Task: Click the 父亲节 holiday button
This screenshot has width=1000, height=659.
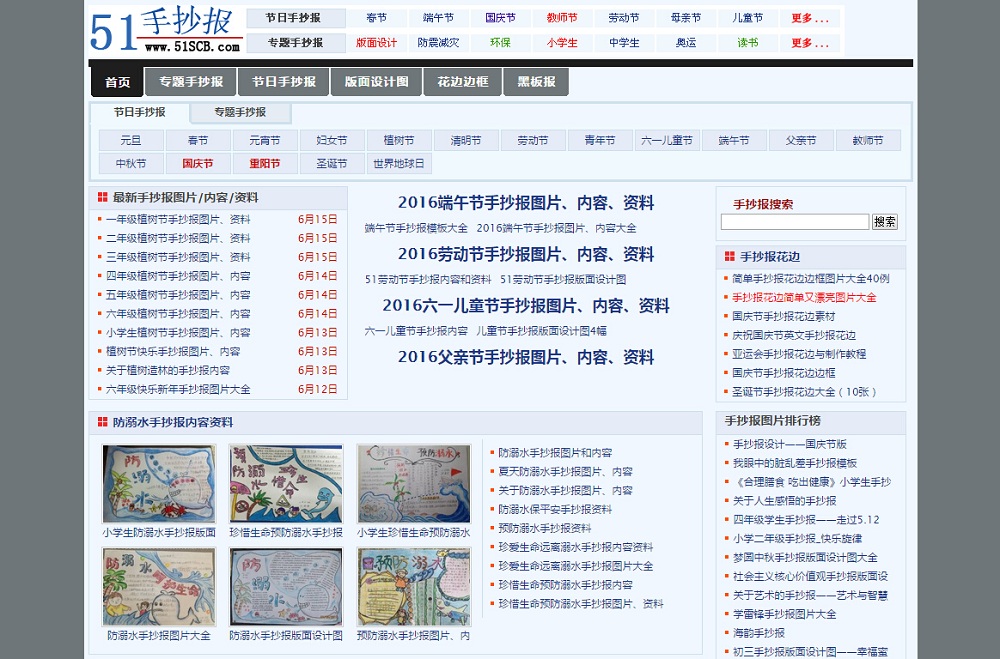Action: coord(800,140)
